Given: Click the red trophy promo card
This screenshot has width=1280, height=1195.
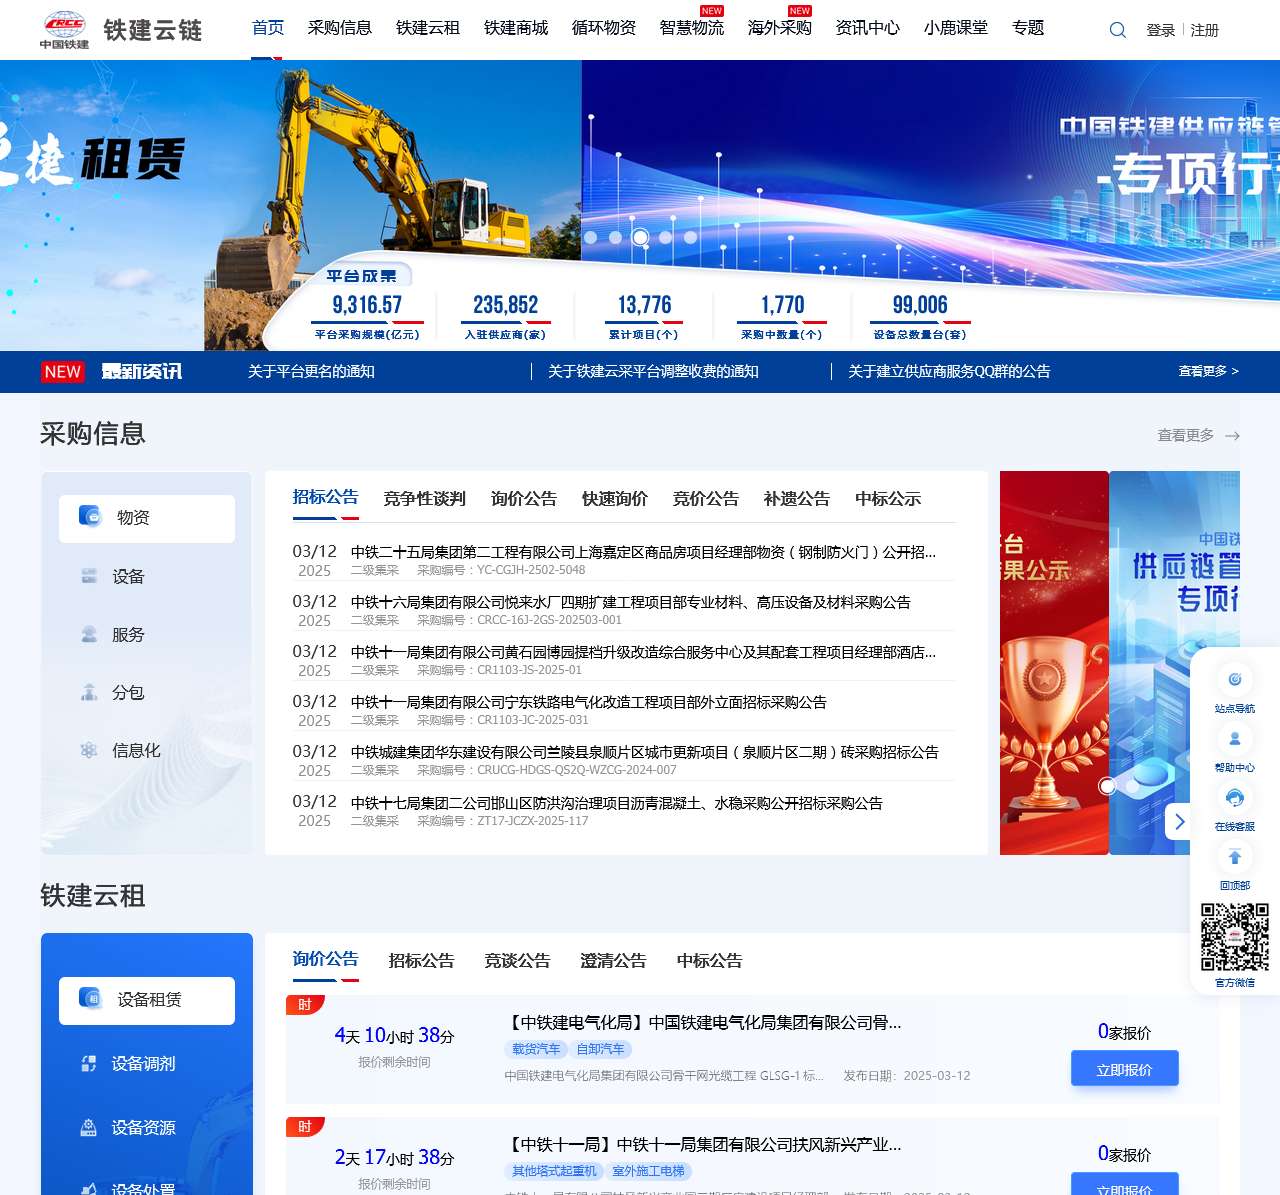Looking at the screenshot, I should coord(1054,663).
